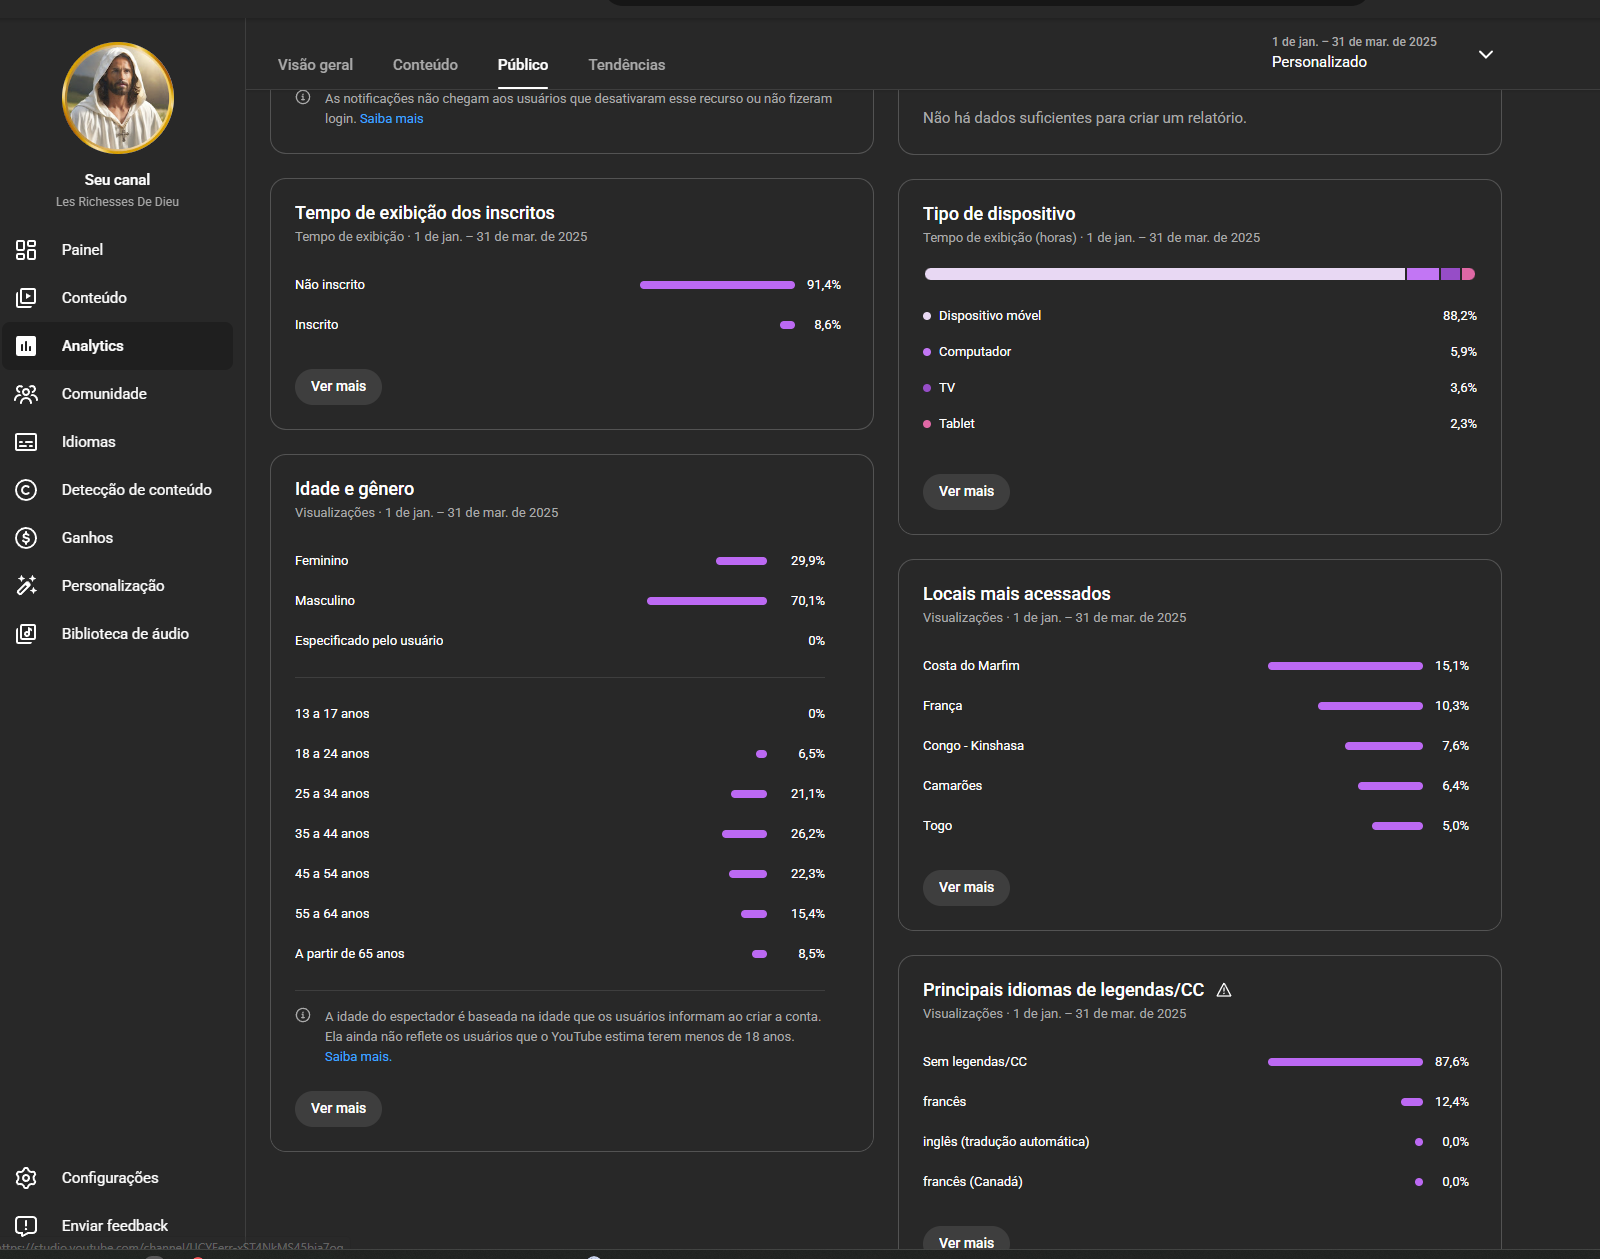This screenshot has height=1259, width=1600.
Task: Click Ver mais under Tipo de dispositivo
Action: click(966, 491)
